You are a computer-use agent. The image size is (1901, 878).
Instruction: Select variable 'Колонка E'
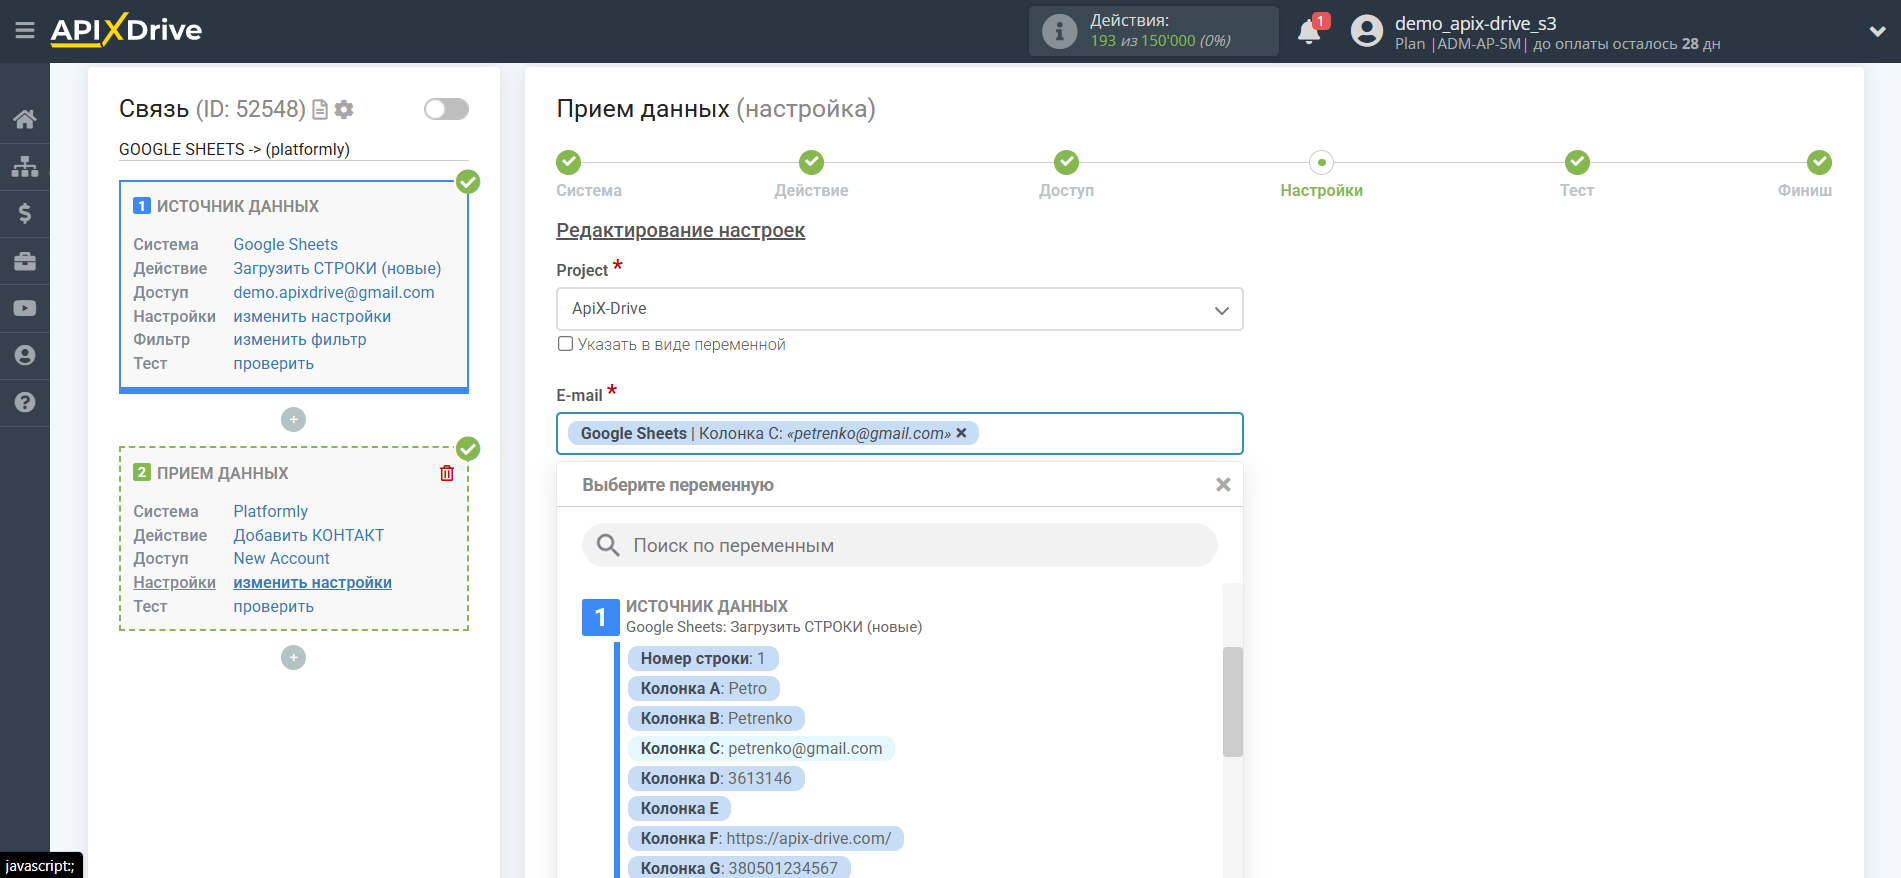tap(679, 808)
